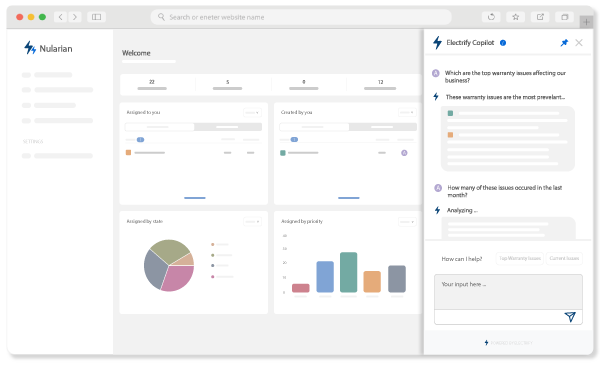Viewport: 600px width, 365px height.
Task: Select the small tan slice of the pie chart
Action: (x=185, y=260)
